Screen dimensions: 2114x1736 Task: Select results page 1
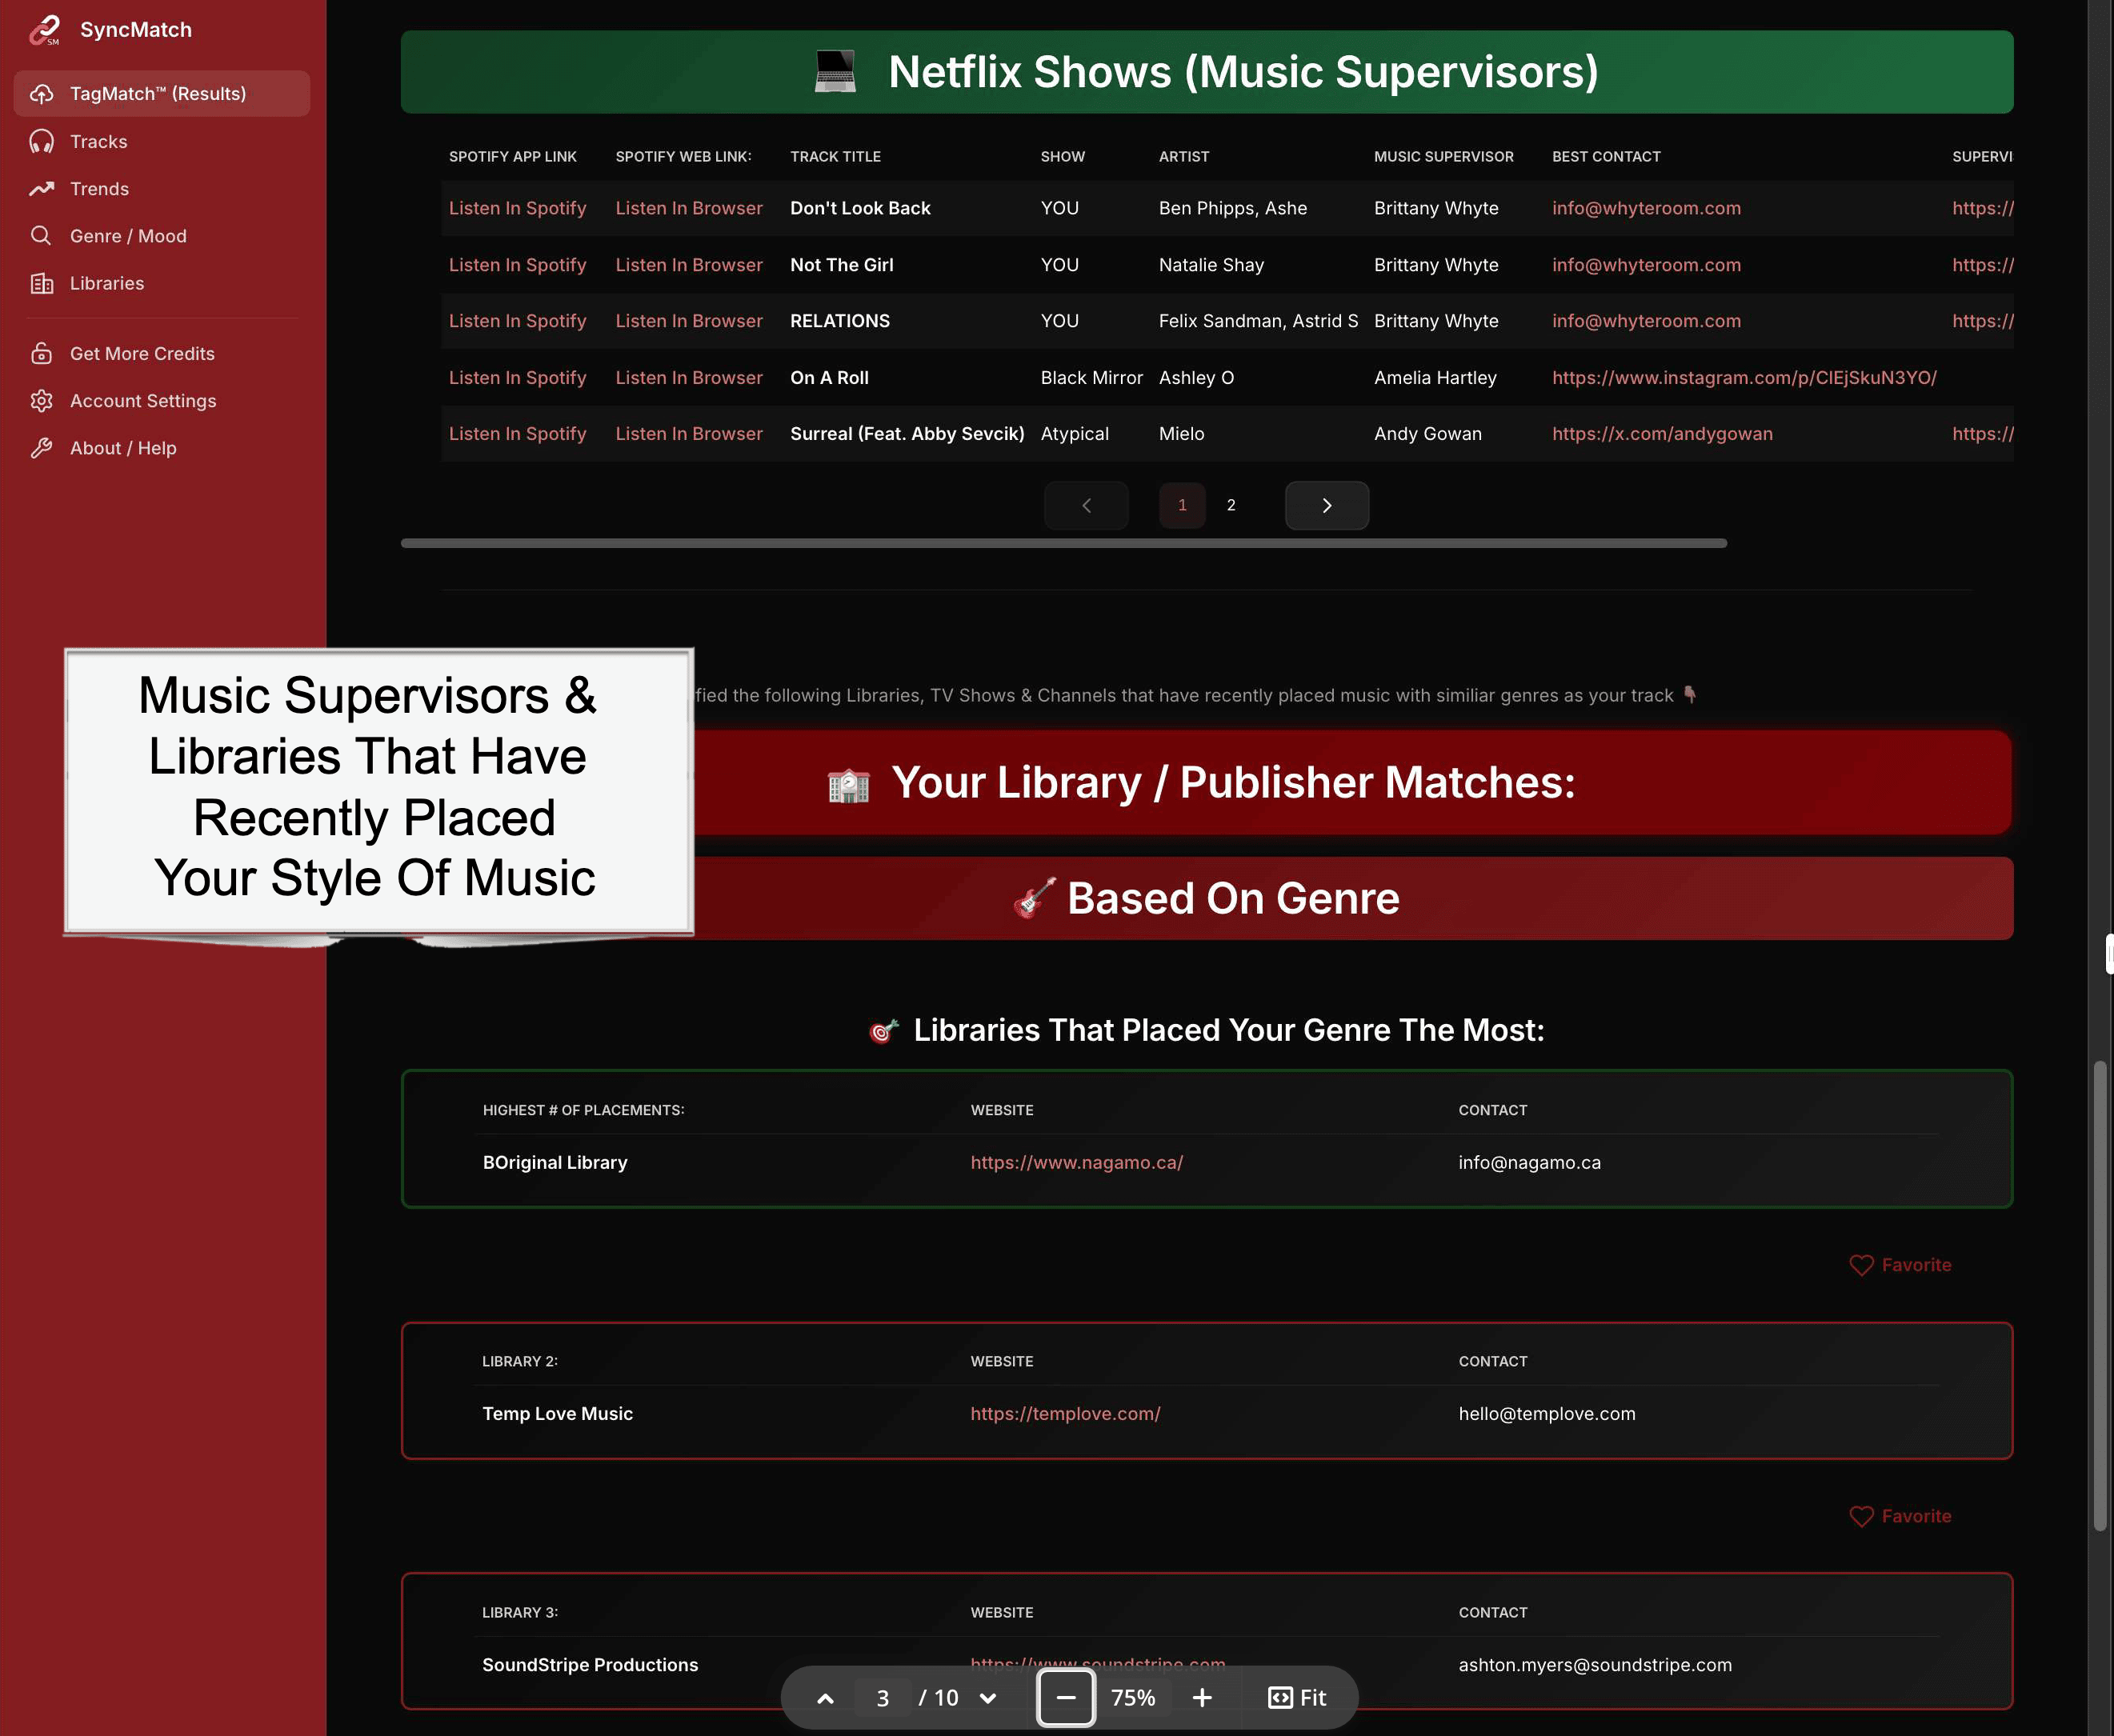pyautogui.click(x=1182, y=506)
